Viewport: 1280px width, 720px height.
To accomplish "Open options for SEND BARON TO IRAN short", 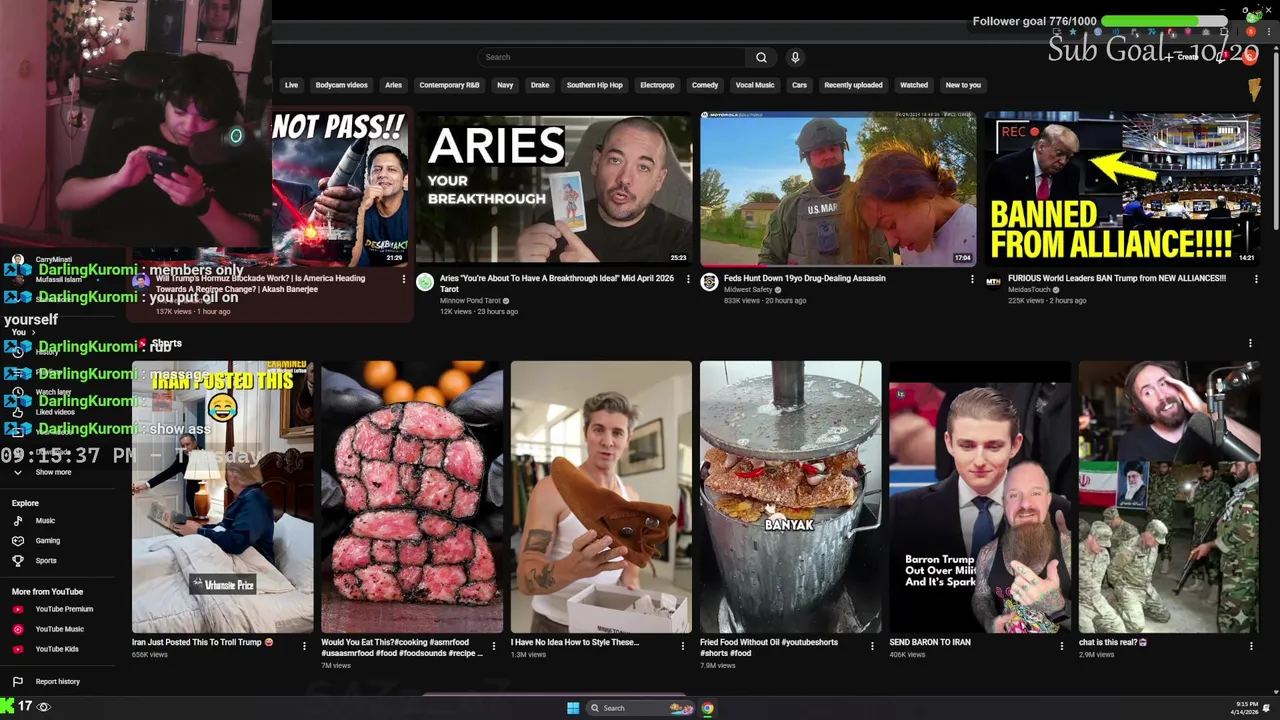I will tap(1062, 646).
